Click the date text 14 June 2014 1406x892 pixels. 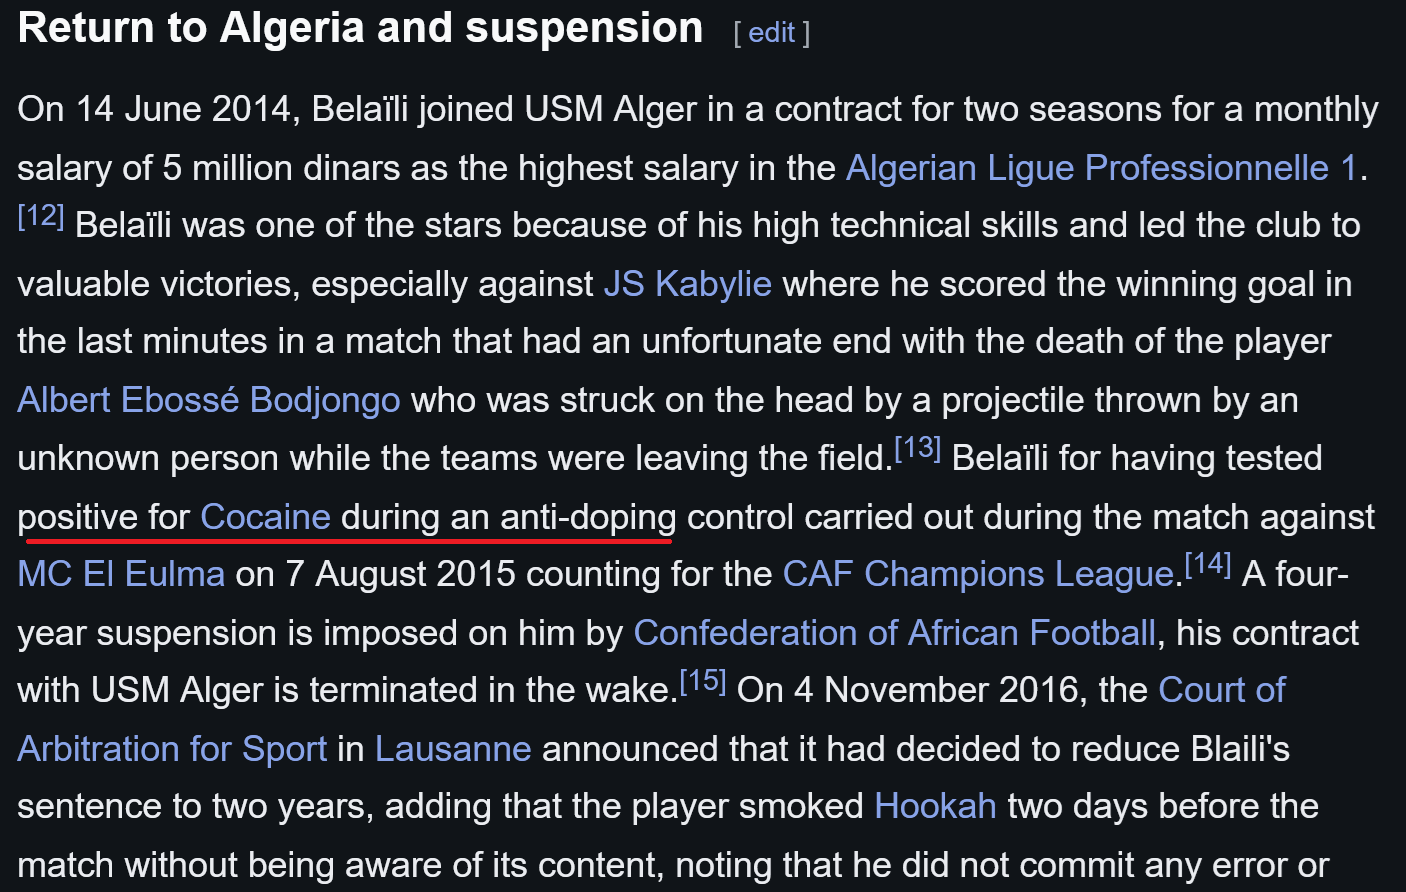point(183,109)
